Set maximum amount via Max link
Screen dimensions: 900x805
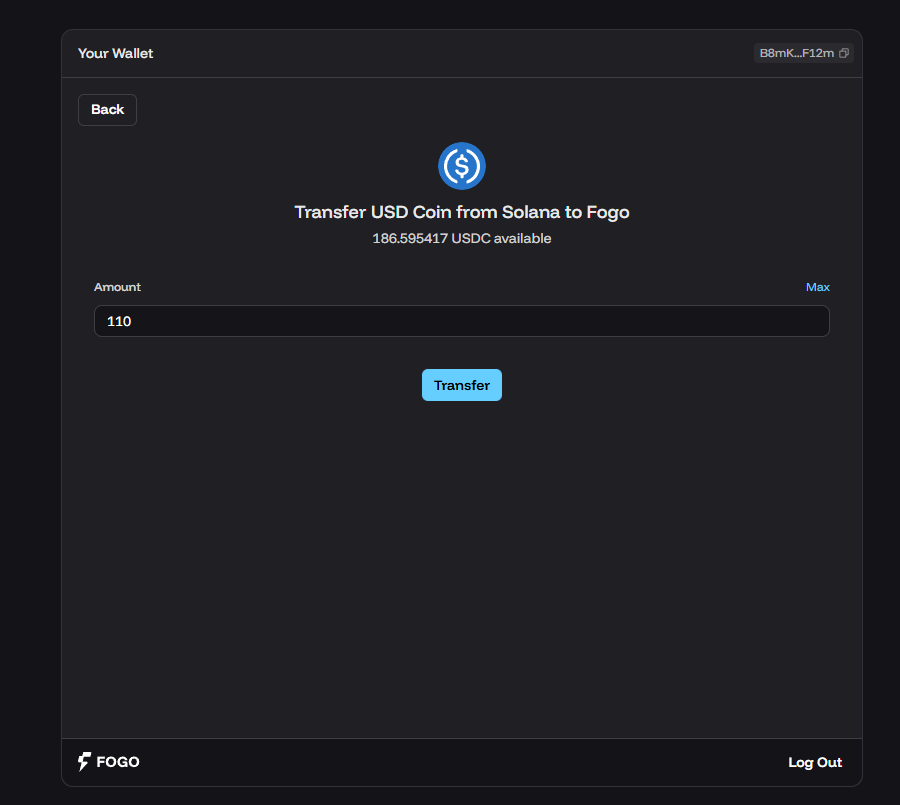tap(817, 287)
